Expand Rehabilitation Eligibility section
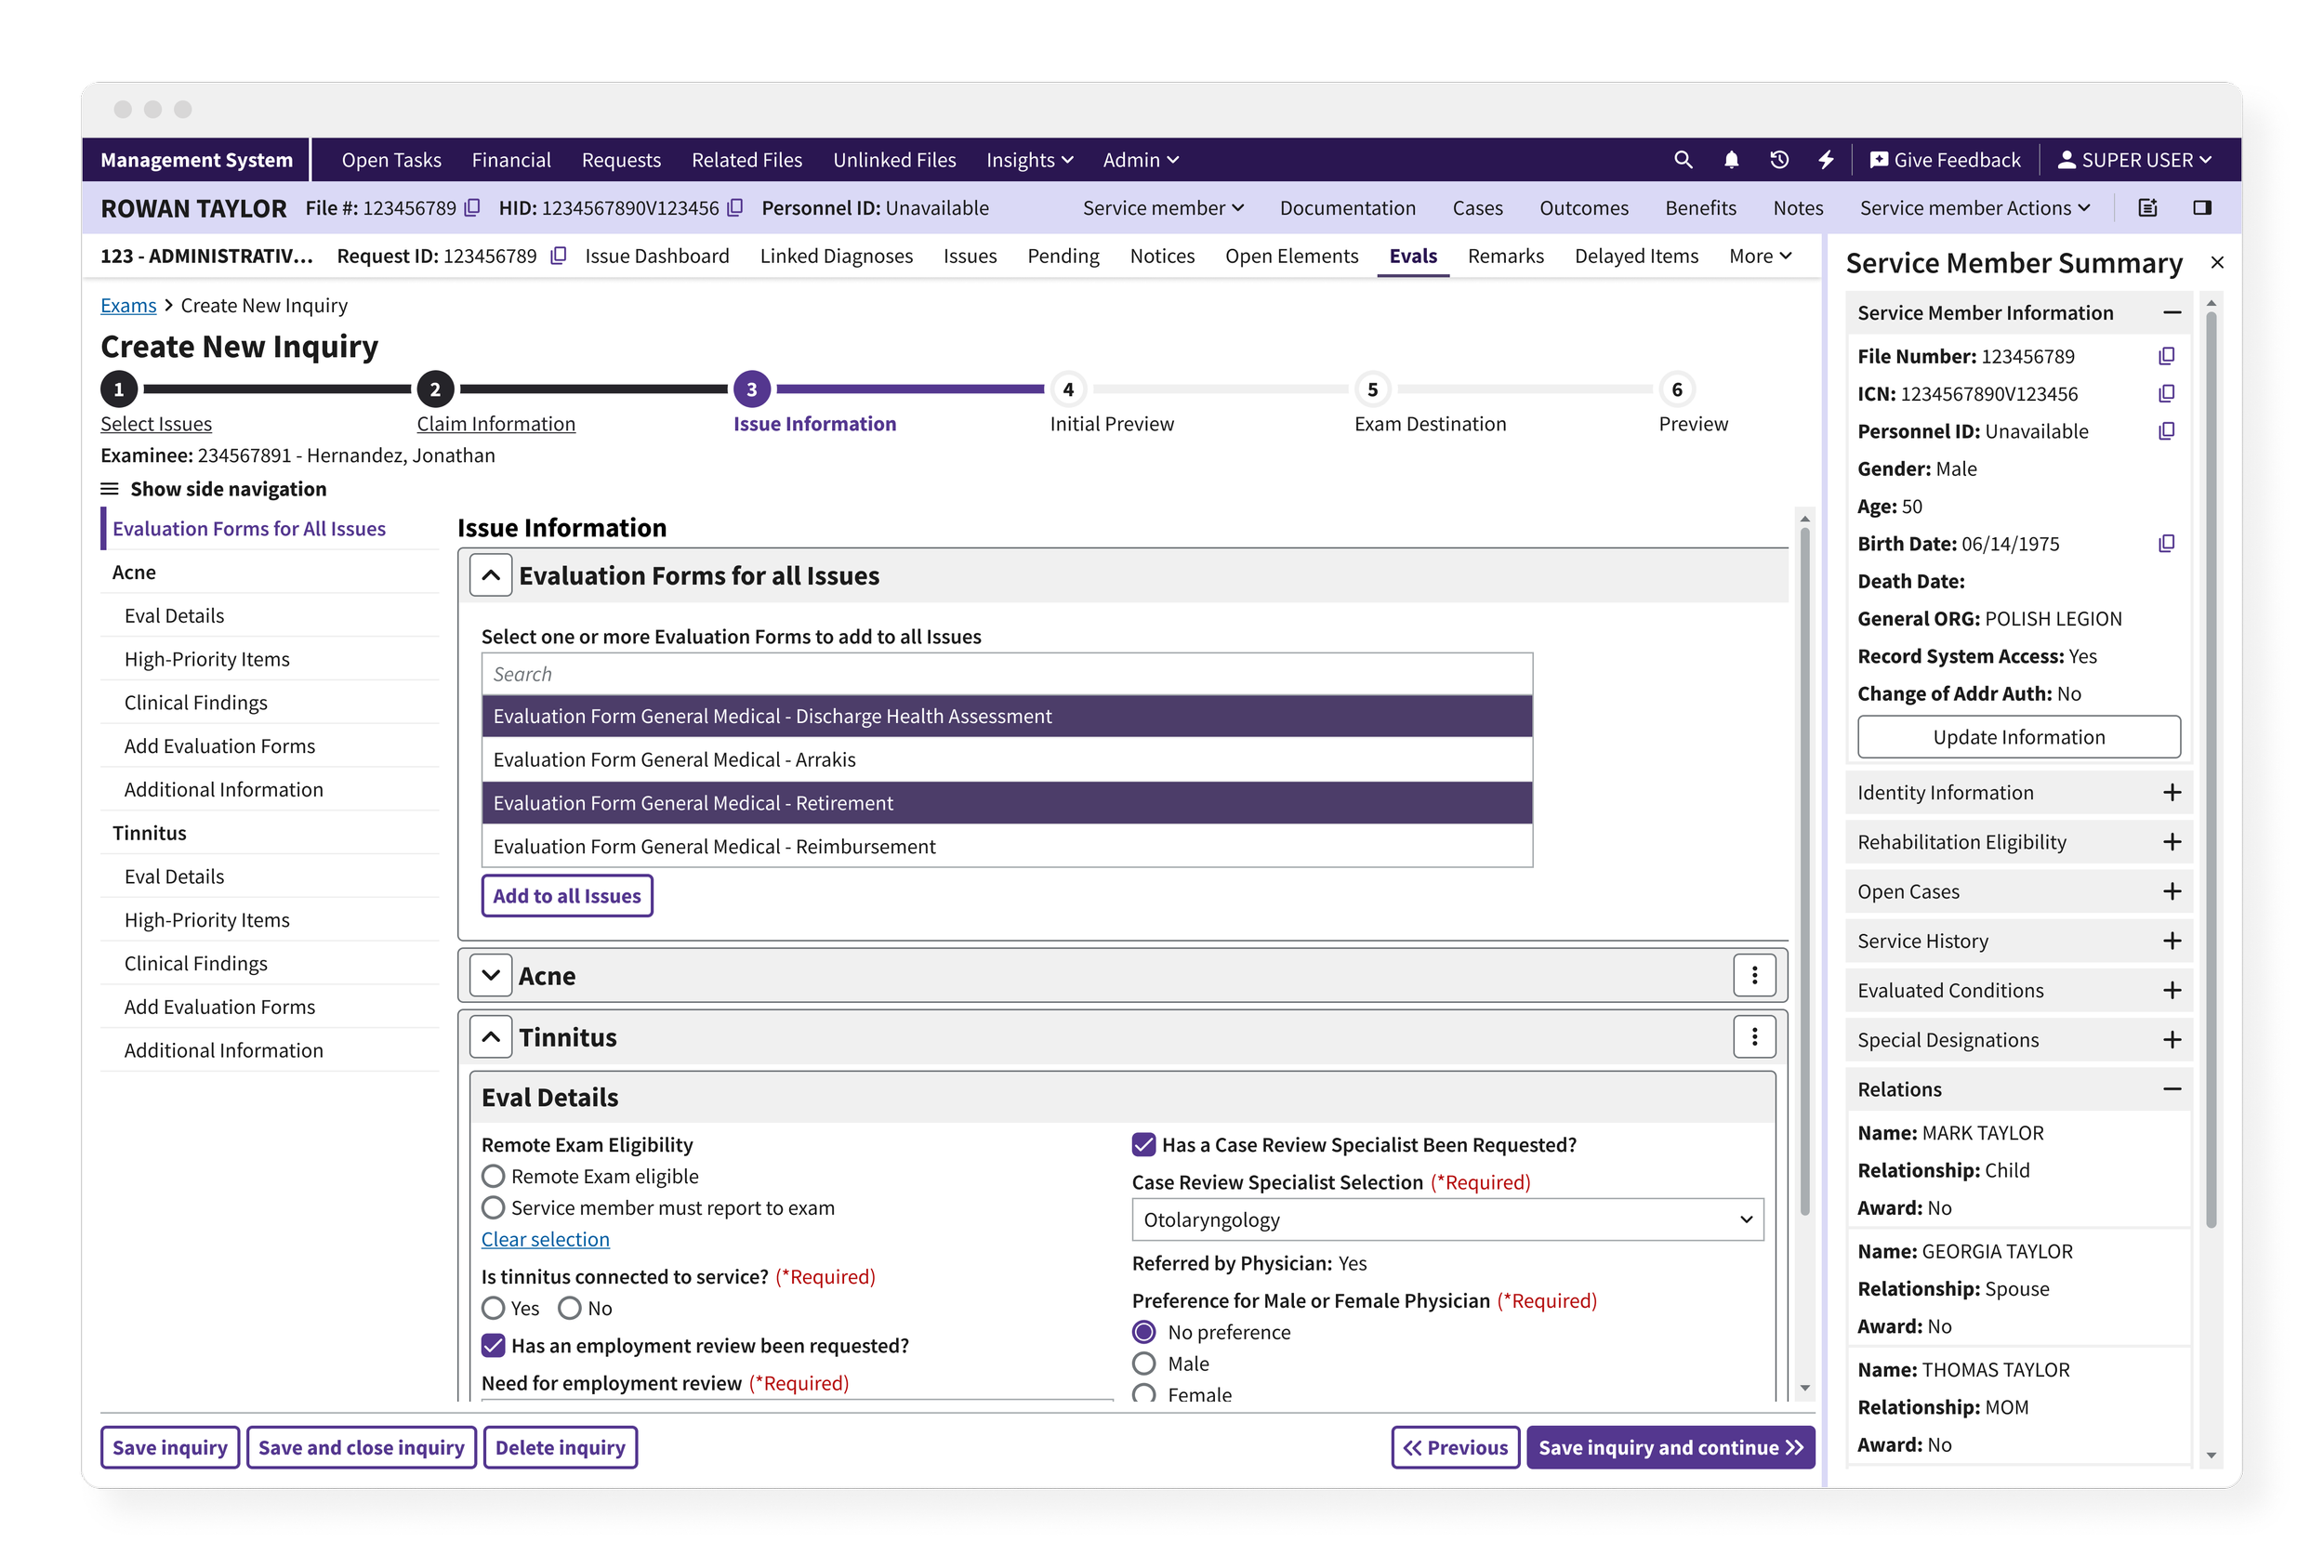The height and width of the screenshot is (1568, 2324). (2171, 842)
